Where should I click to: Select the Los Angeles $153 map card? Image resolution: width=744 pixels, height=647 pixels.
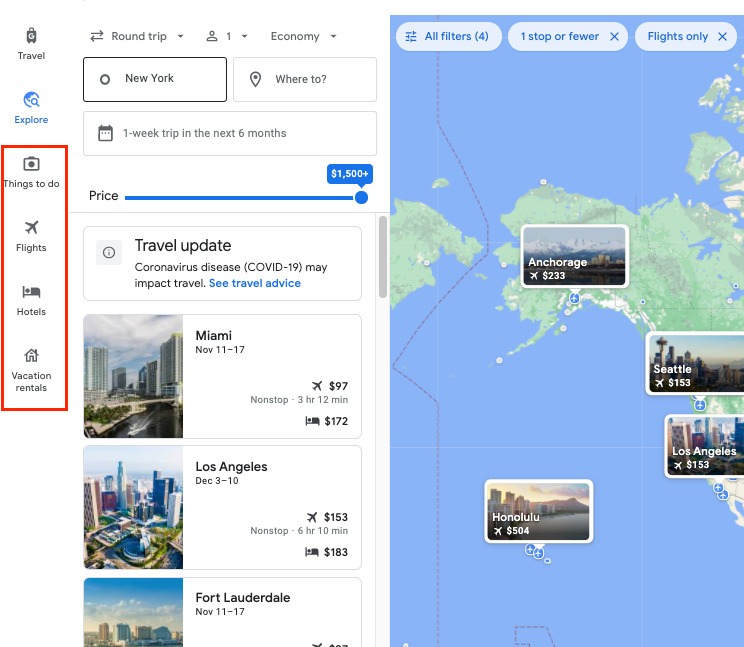(705, 445)
